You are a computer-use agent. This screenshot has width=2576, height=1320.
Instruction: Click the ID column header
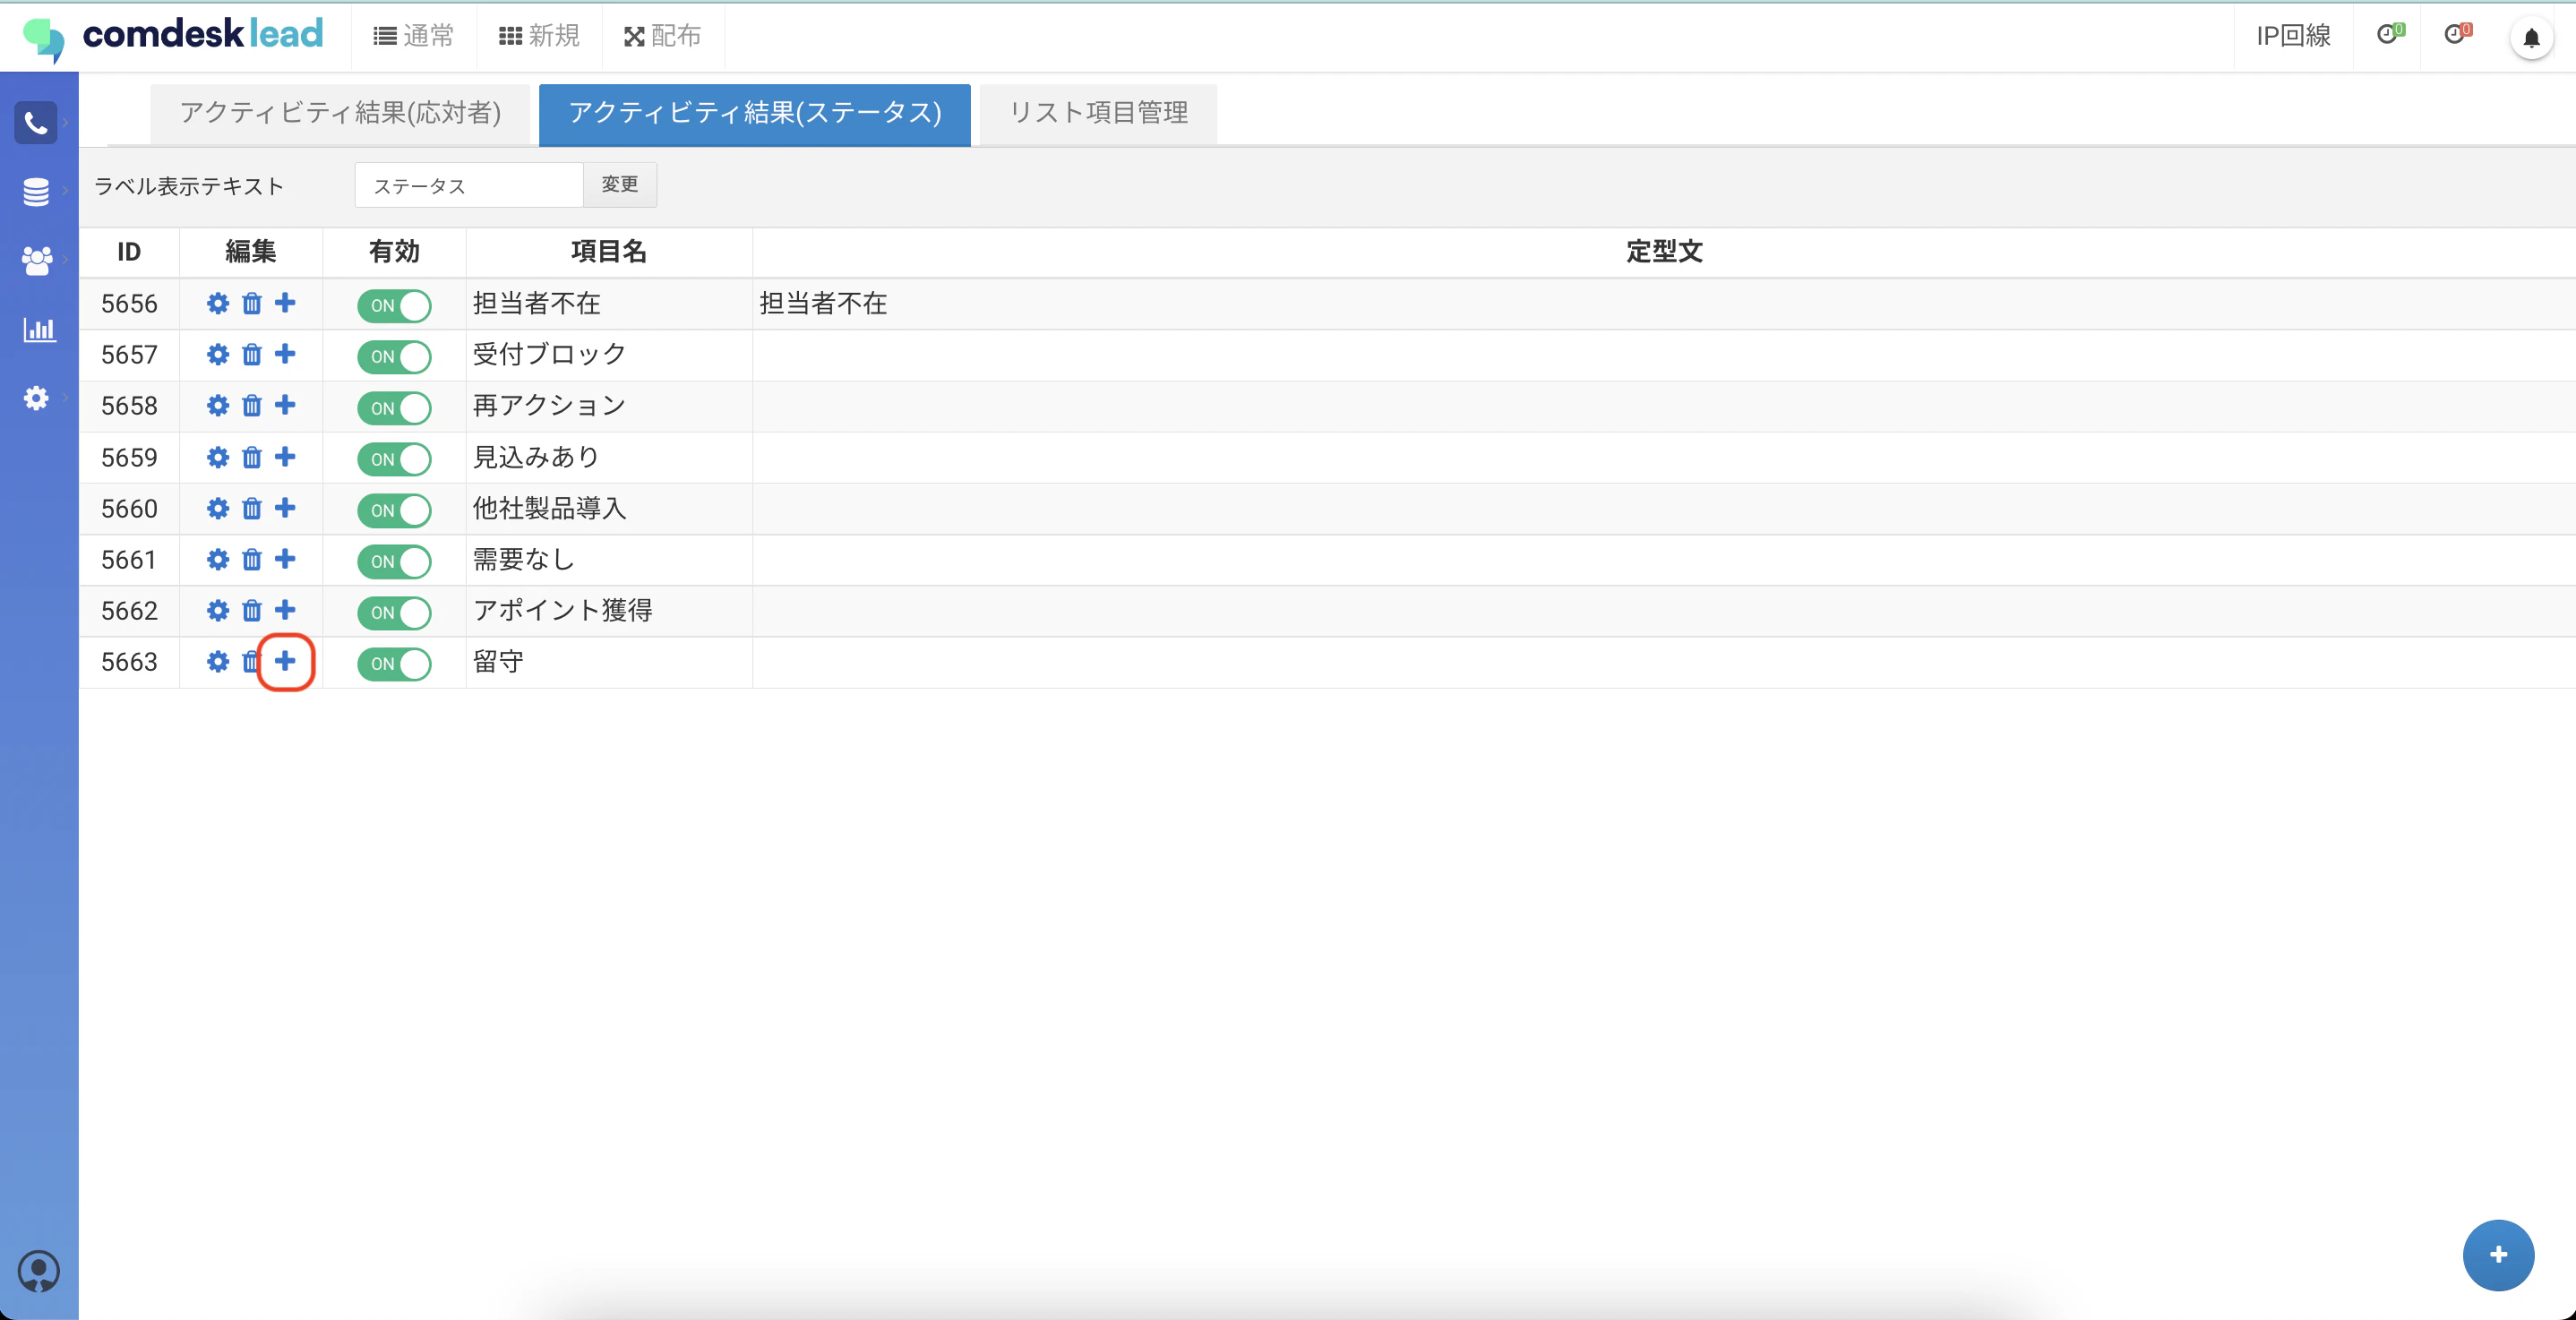click(129, 251)
